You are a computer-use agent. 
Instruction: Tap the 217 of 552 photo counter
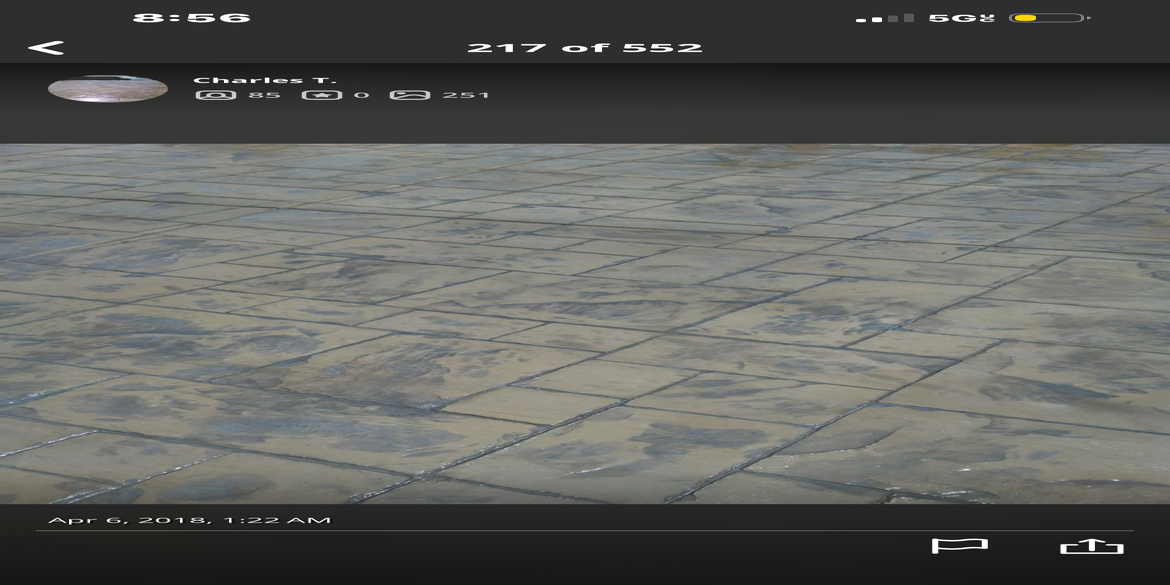pyautogui.click(x=585, y=48)
